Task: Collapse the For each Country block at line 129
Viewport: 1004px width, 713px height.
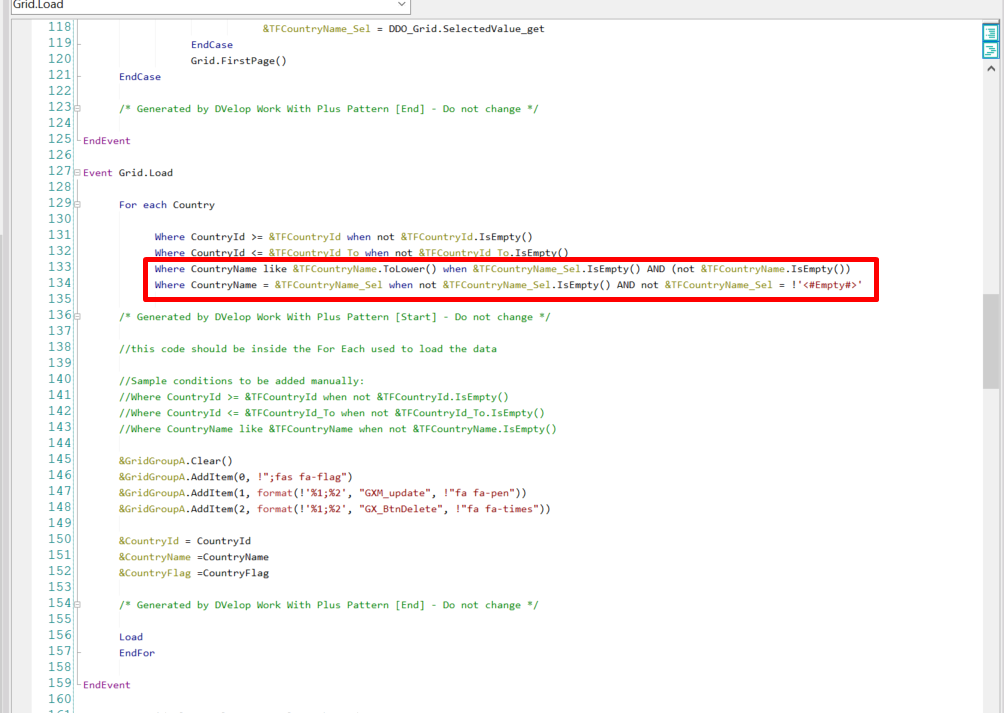Action: [x=77, y=205]
